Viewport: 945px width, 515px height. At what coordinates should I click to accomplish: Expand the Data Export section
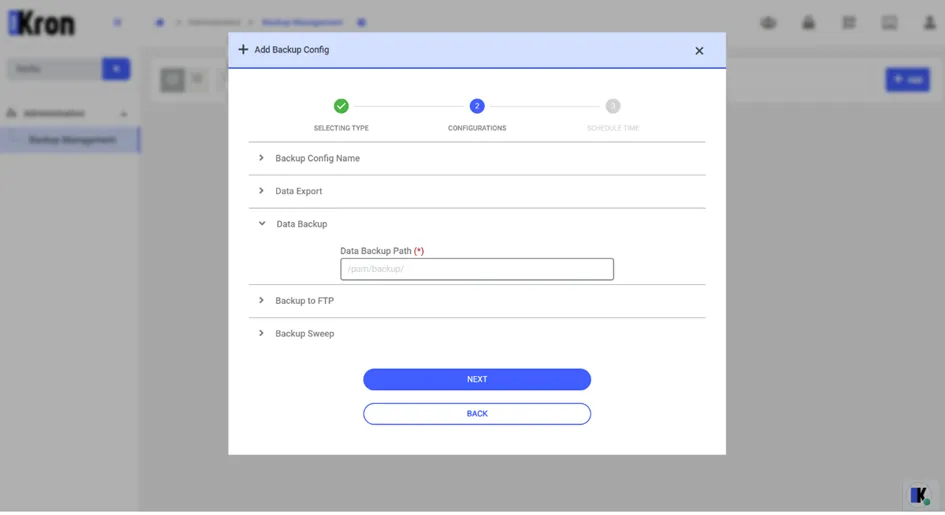[x=477, y=191]
